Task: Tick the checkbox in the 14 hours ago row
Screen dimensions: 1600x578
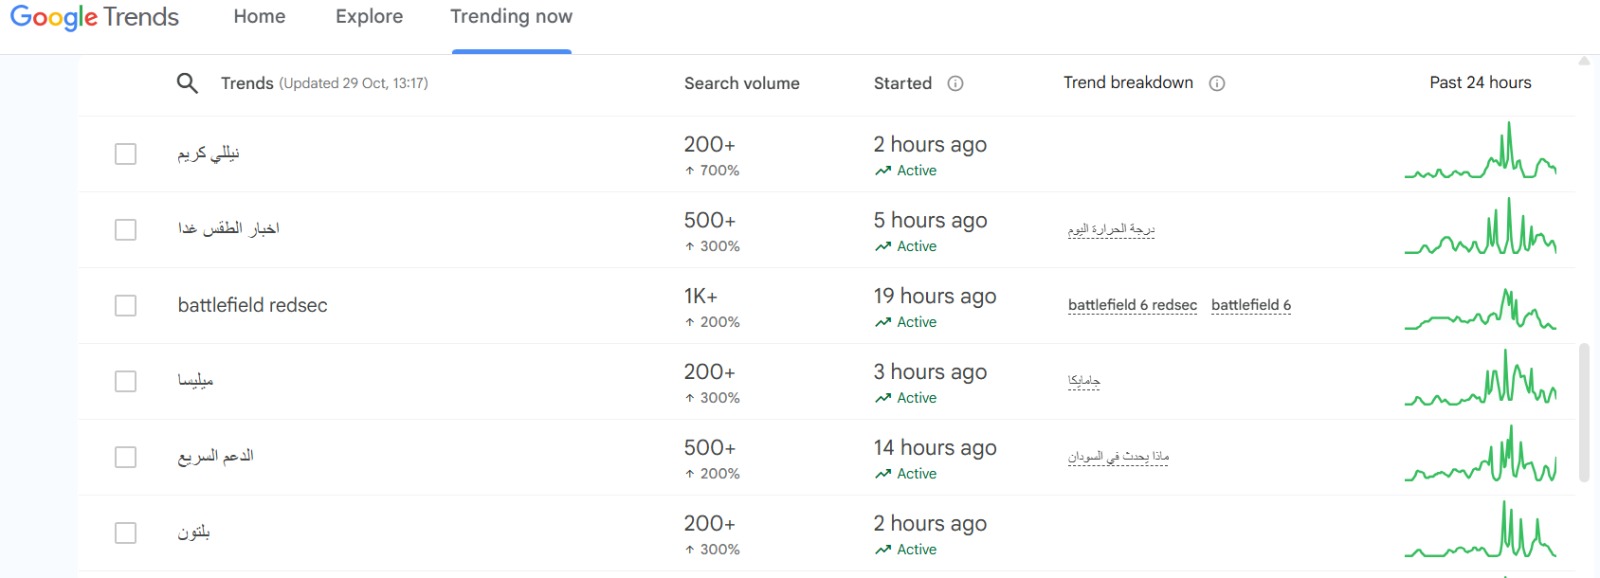Action: (125, 457)
